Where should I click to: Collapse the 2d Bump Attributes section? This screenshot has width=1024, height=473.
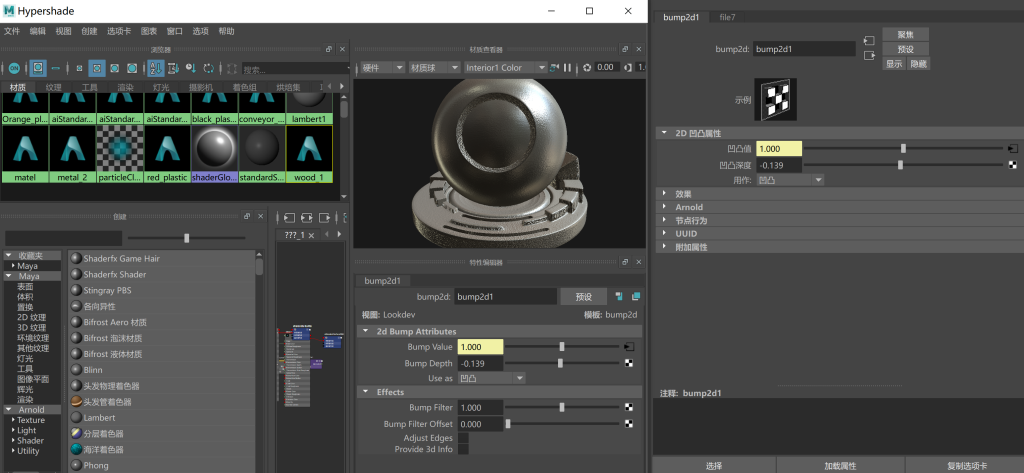click(365, 331)
